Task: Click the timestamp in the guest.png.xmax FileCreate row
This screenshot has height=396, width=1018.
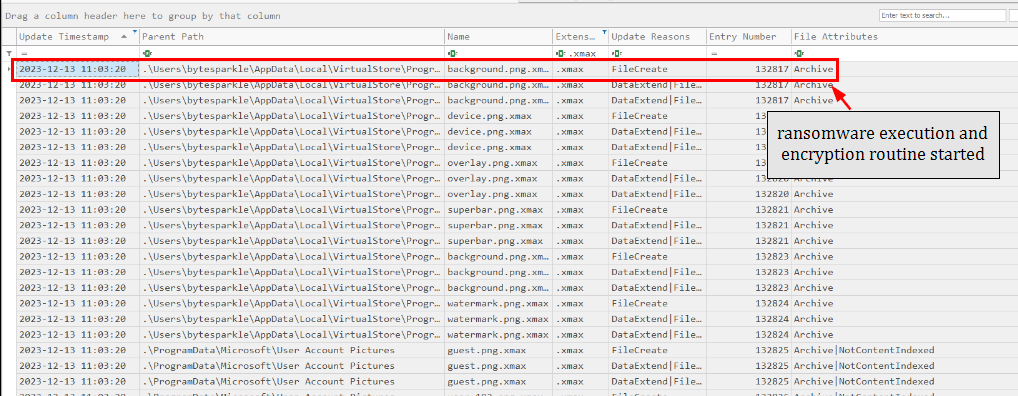Action: click(78, 350)
